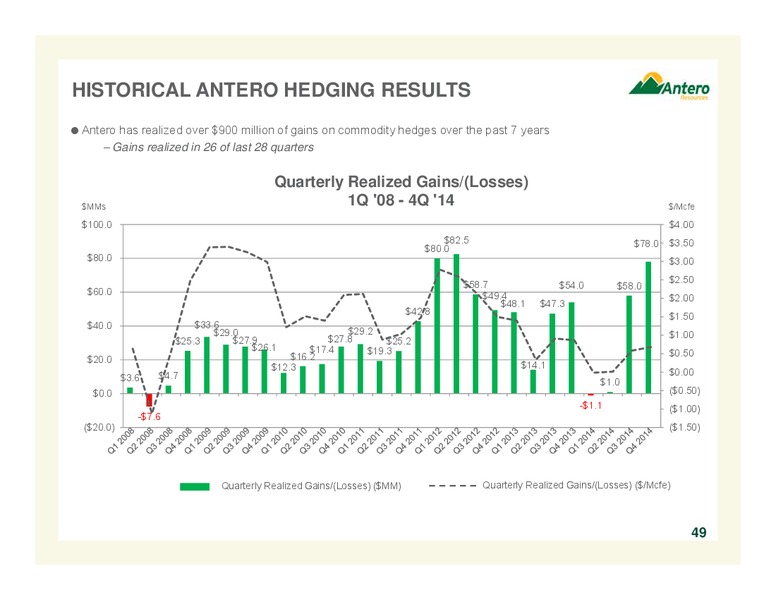Click the chart title 'Quarterly Realized Gains/(Losses)'
Screen dimensions: 776x600
(x=401, y=182)
